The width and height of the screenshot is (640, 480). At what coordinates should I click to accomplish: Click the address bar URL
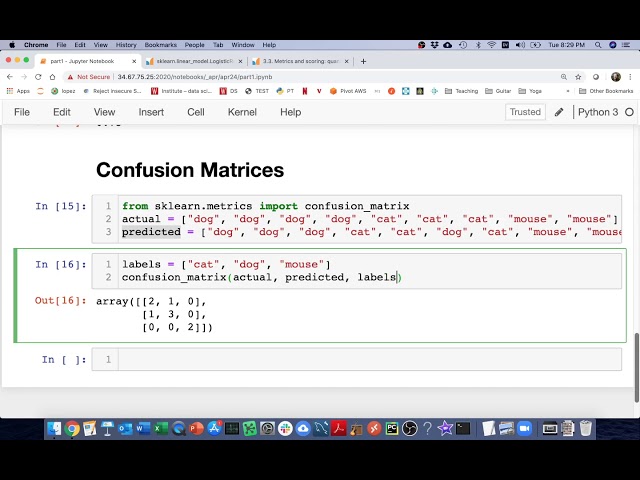tap(195, 77)
